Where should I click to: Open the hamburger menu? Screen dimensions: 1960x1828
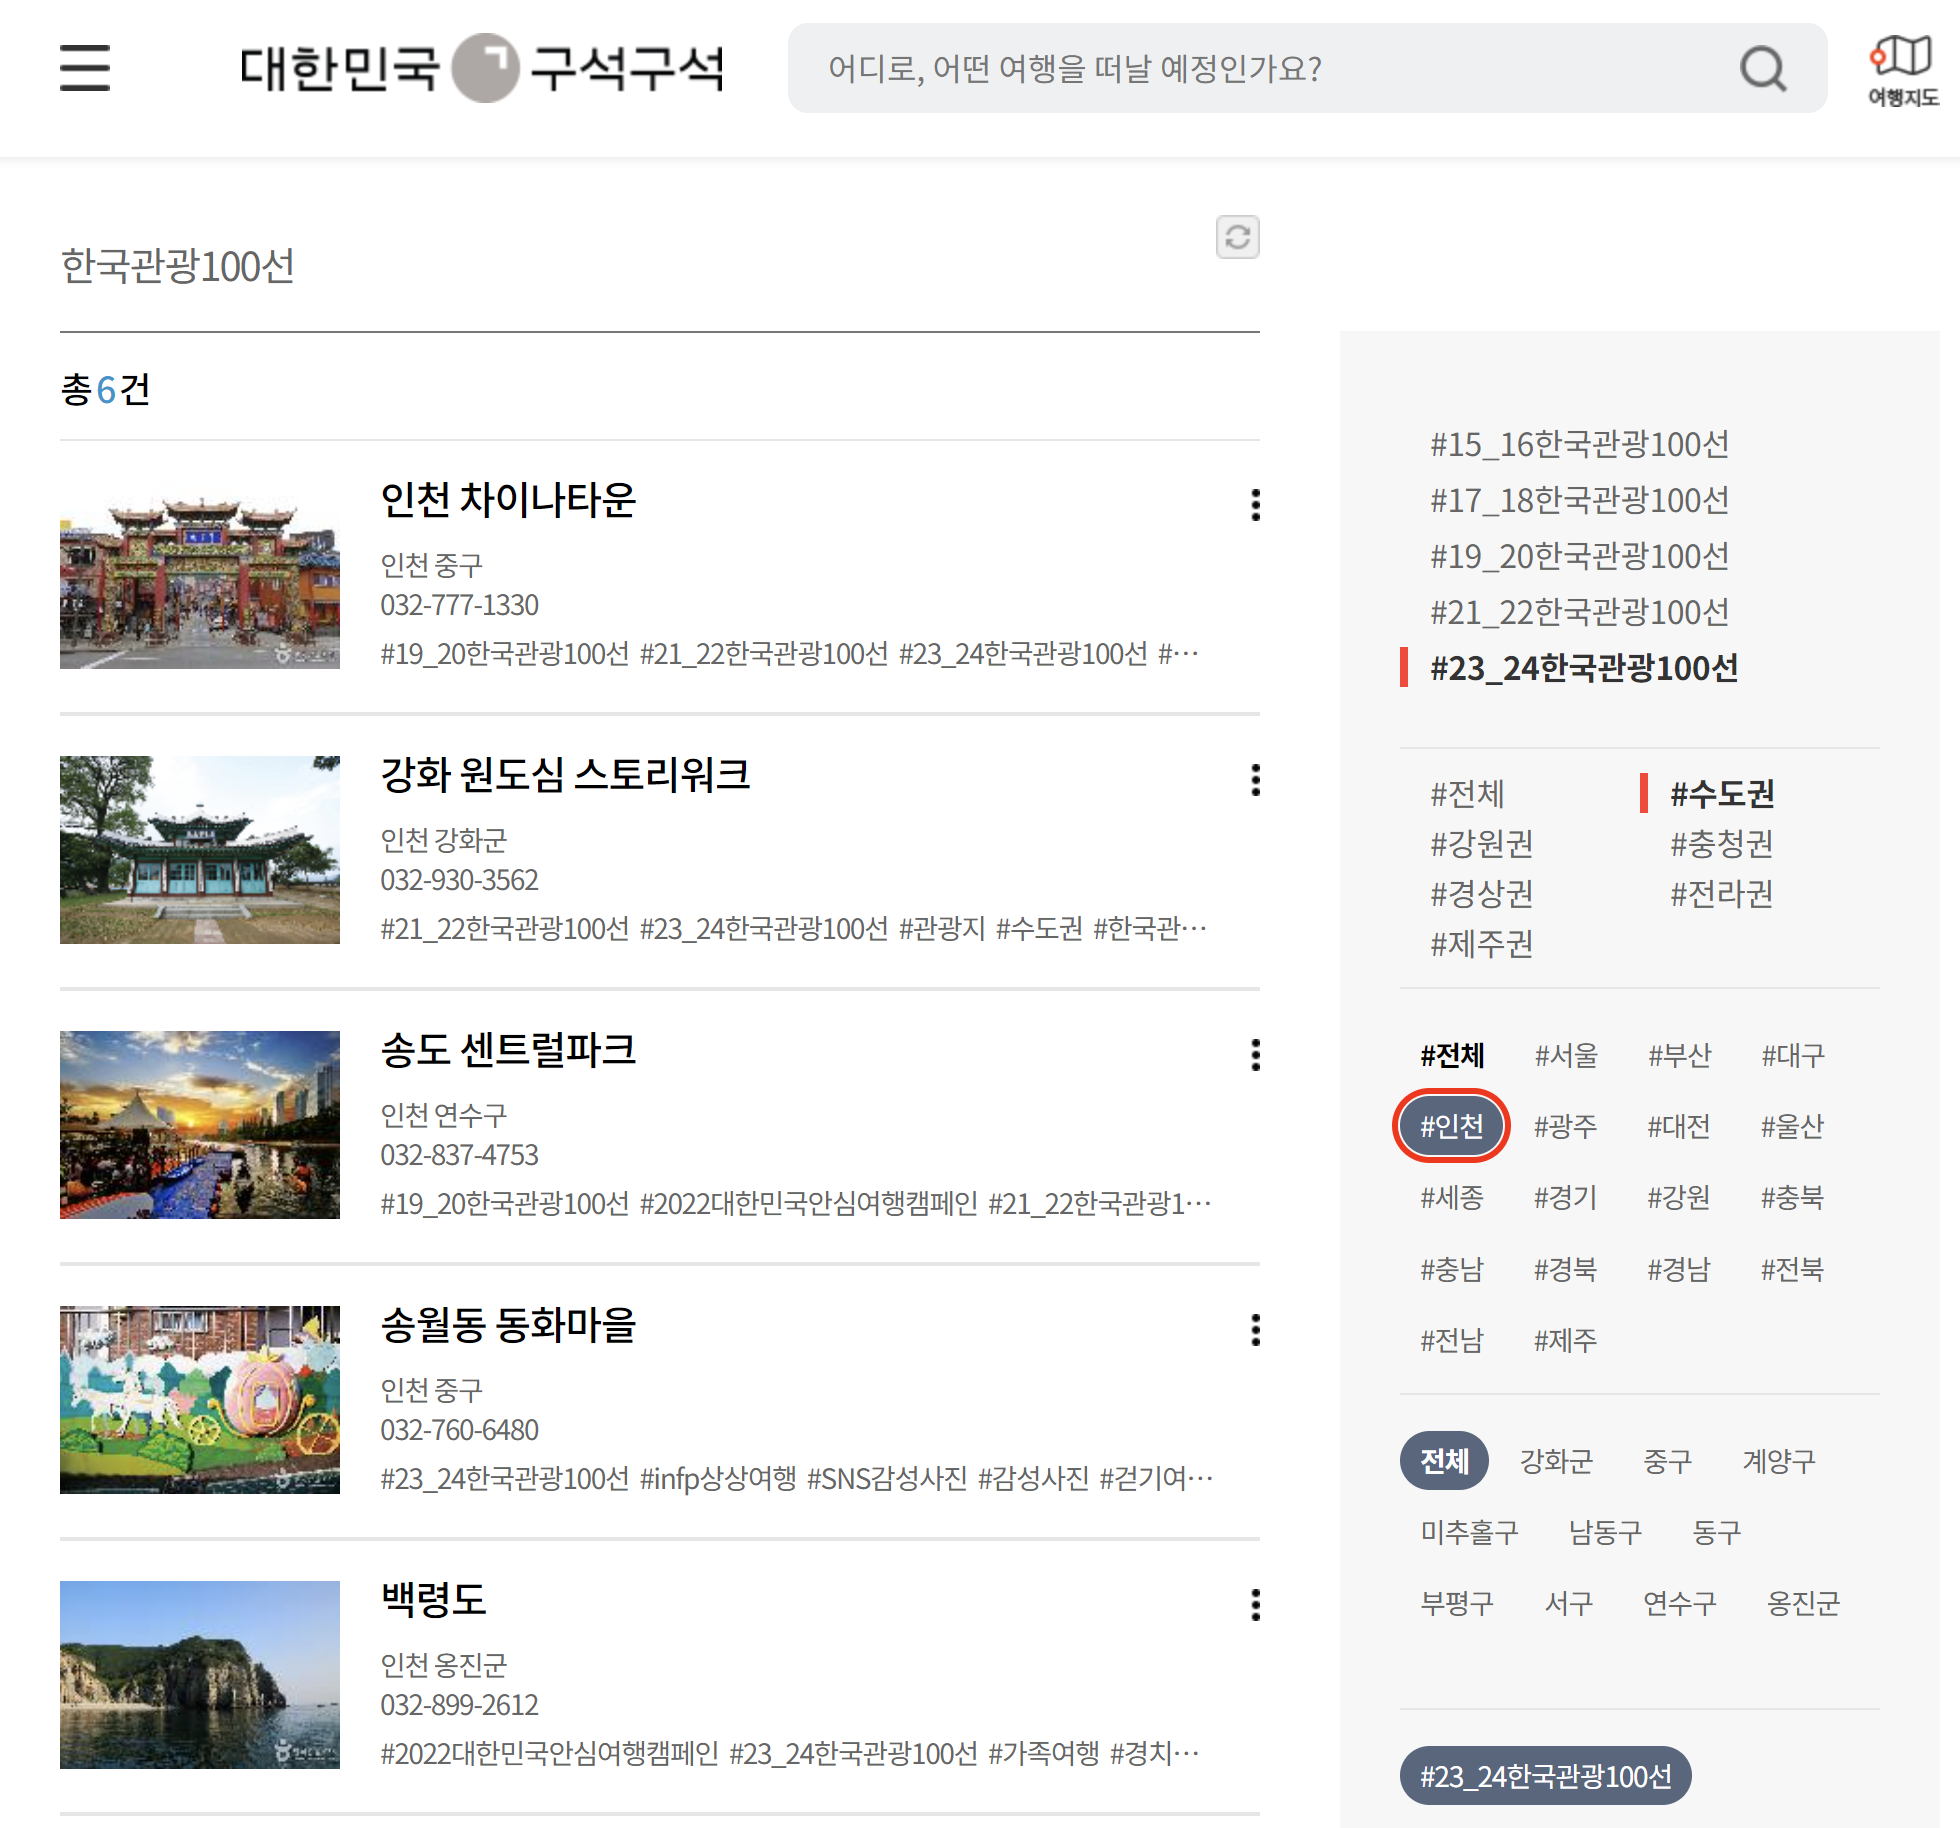pyautogui.click(x=85, y=68)
